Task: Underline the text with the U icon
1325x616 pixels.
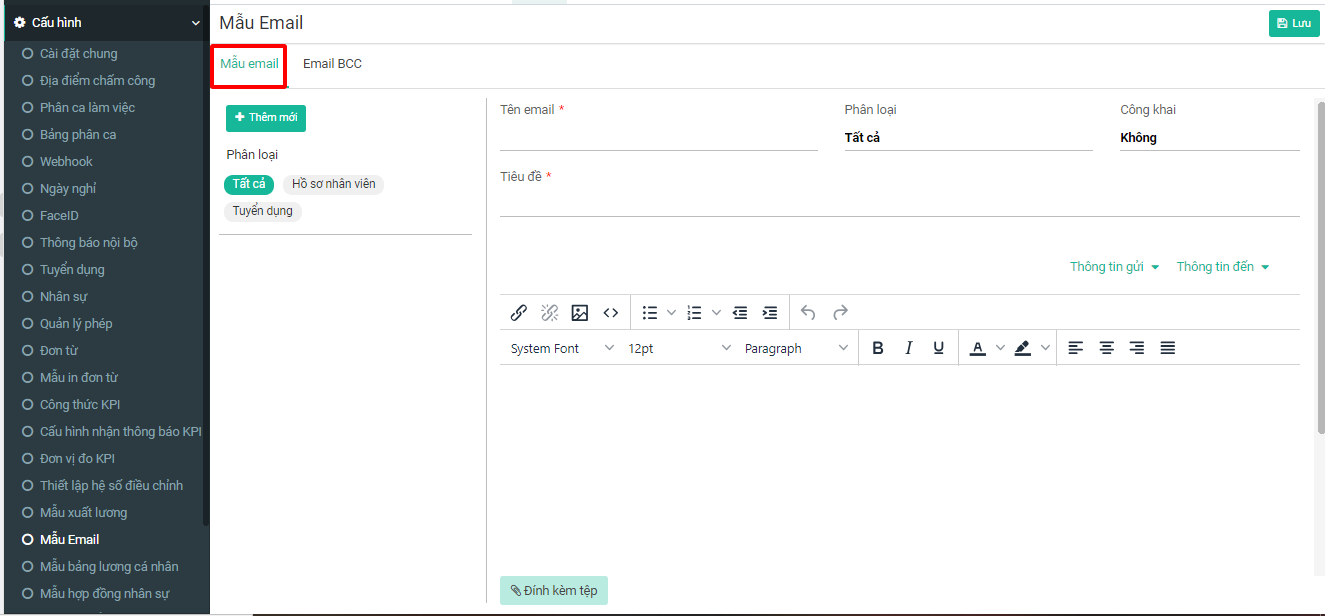Action: point(938,348)
